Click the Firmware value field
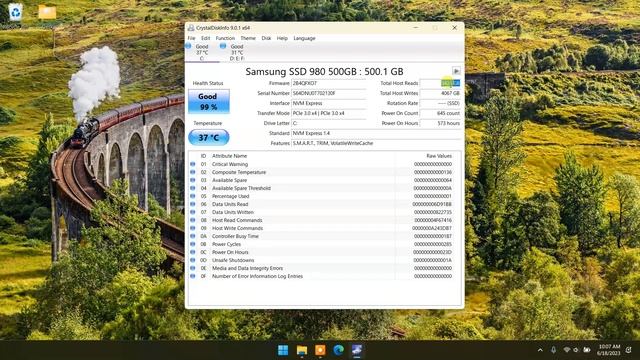 [329, 83]
